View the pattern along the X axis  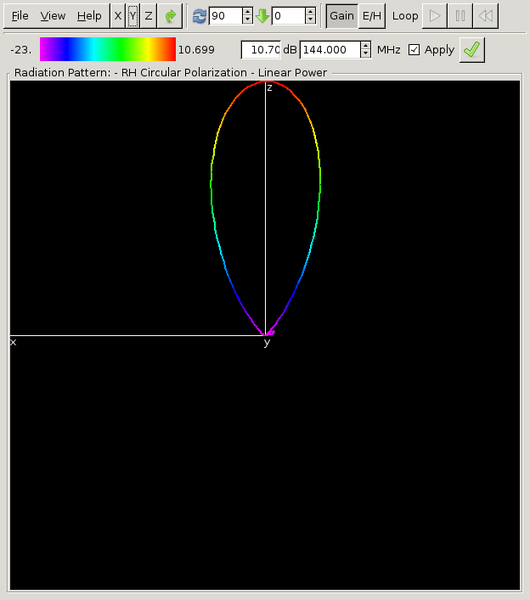118,16
